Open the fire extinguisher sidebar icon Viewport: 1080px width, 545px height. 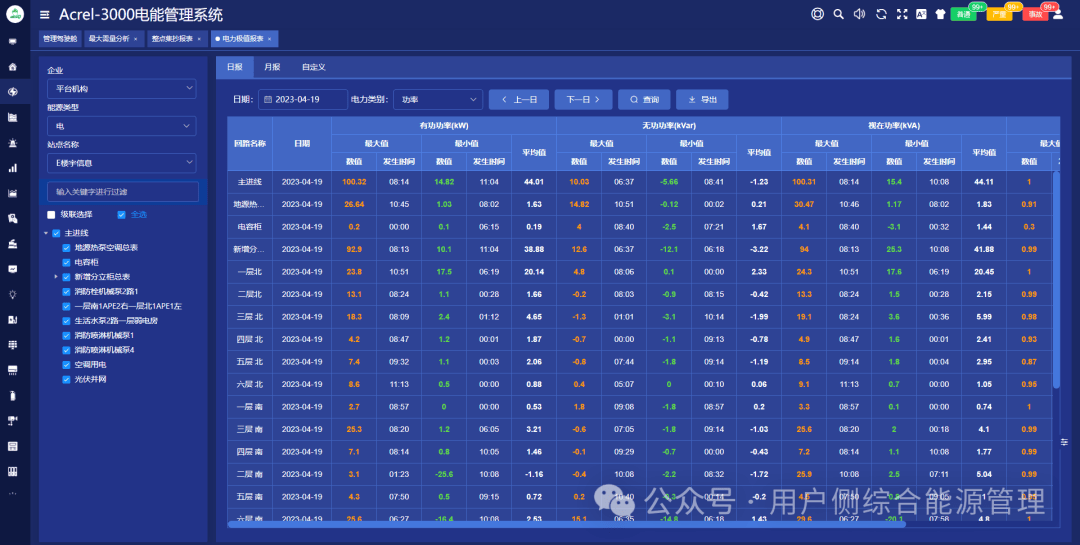pos(12,395)
